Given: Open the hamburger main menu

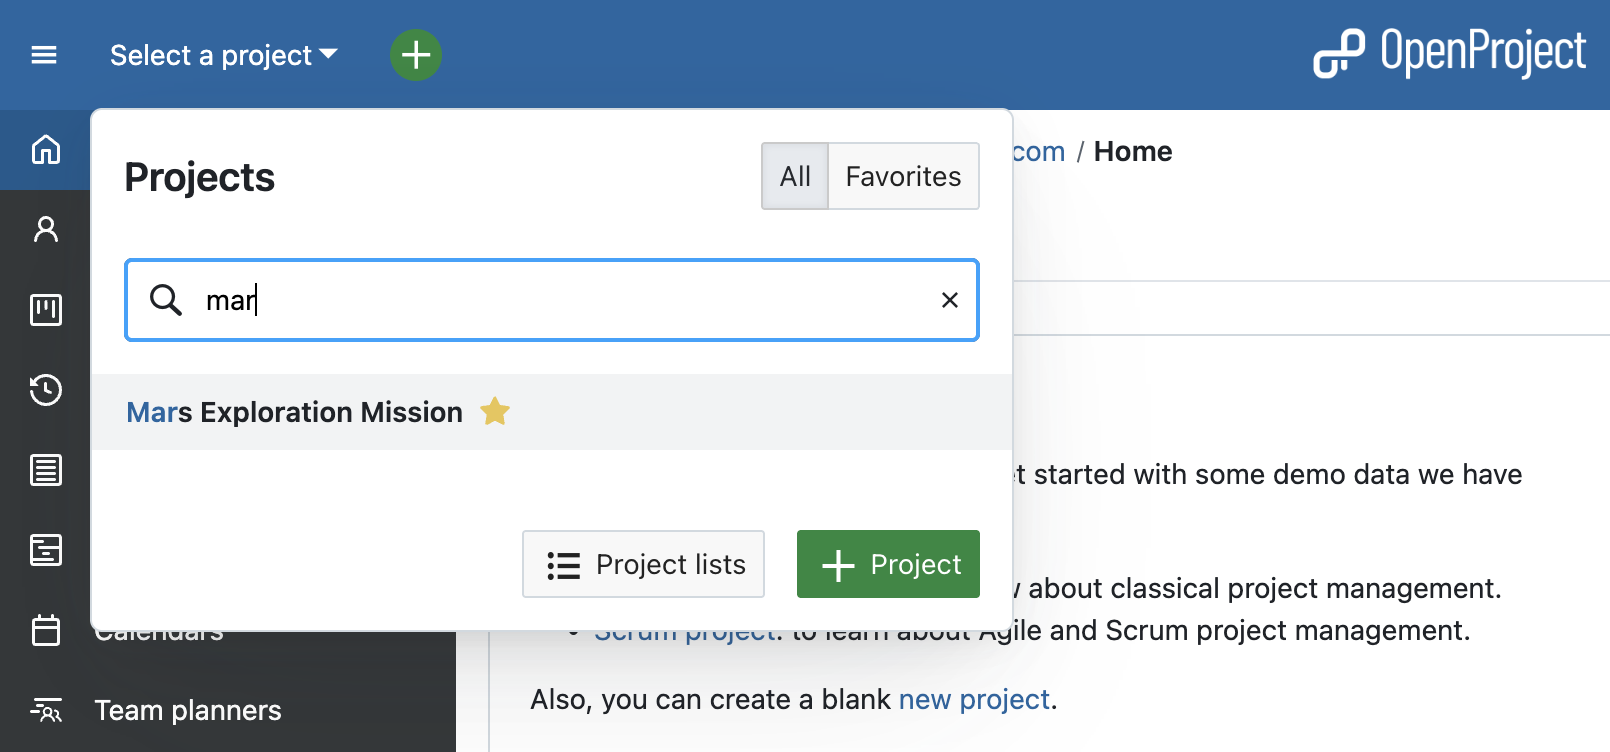Looking at the screenshot, I should tap(44, 55).
